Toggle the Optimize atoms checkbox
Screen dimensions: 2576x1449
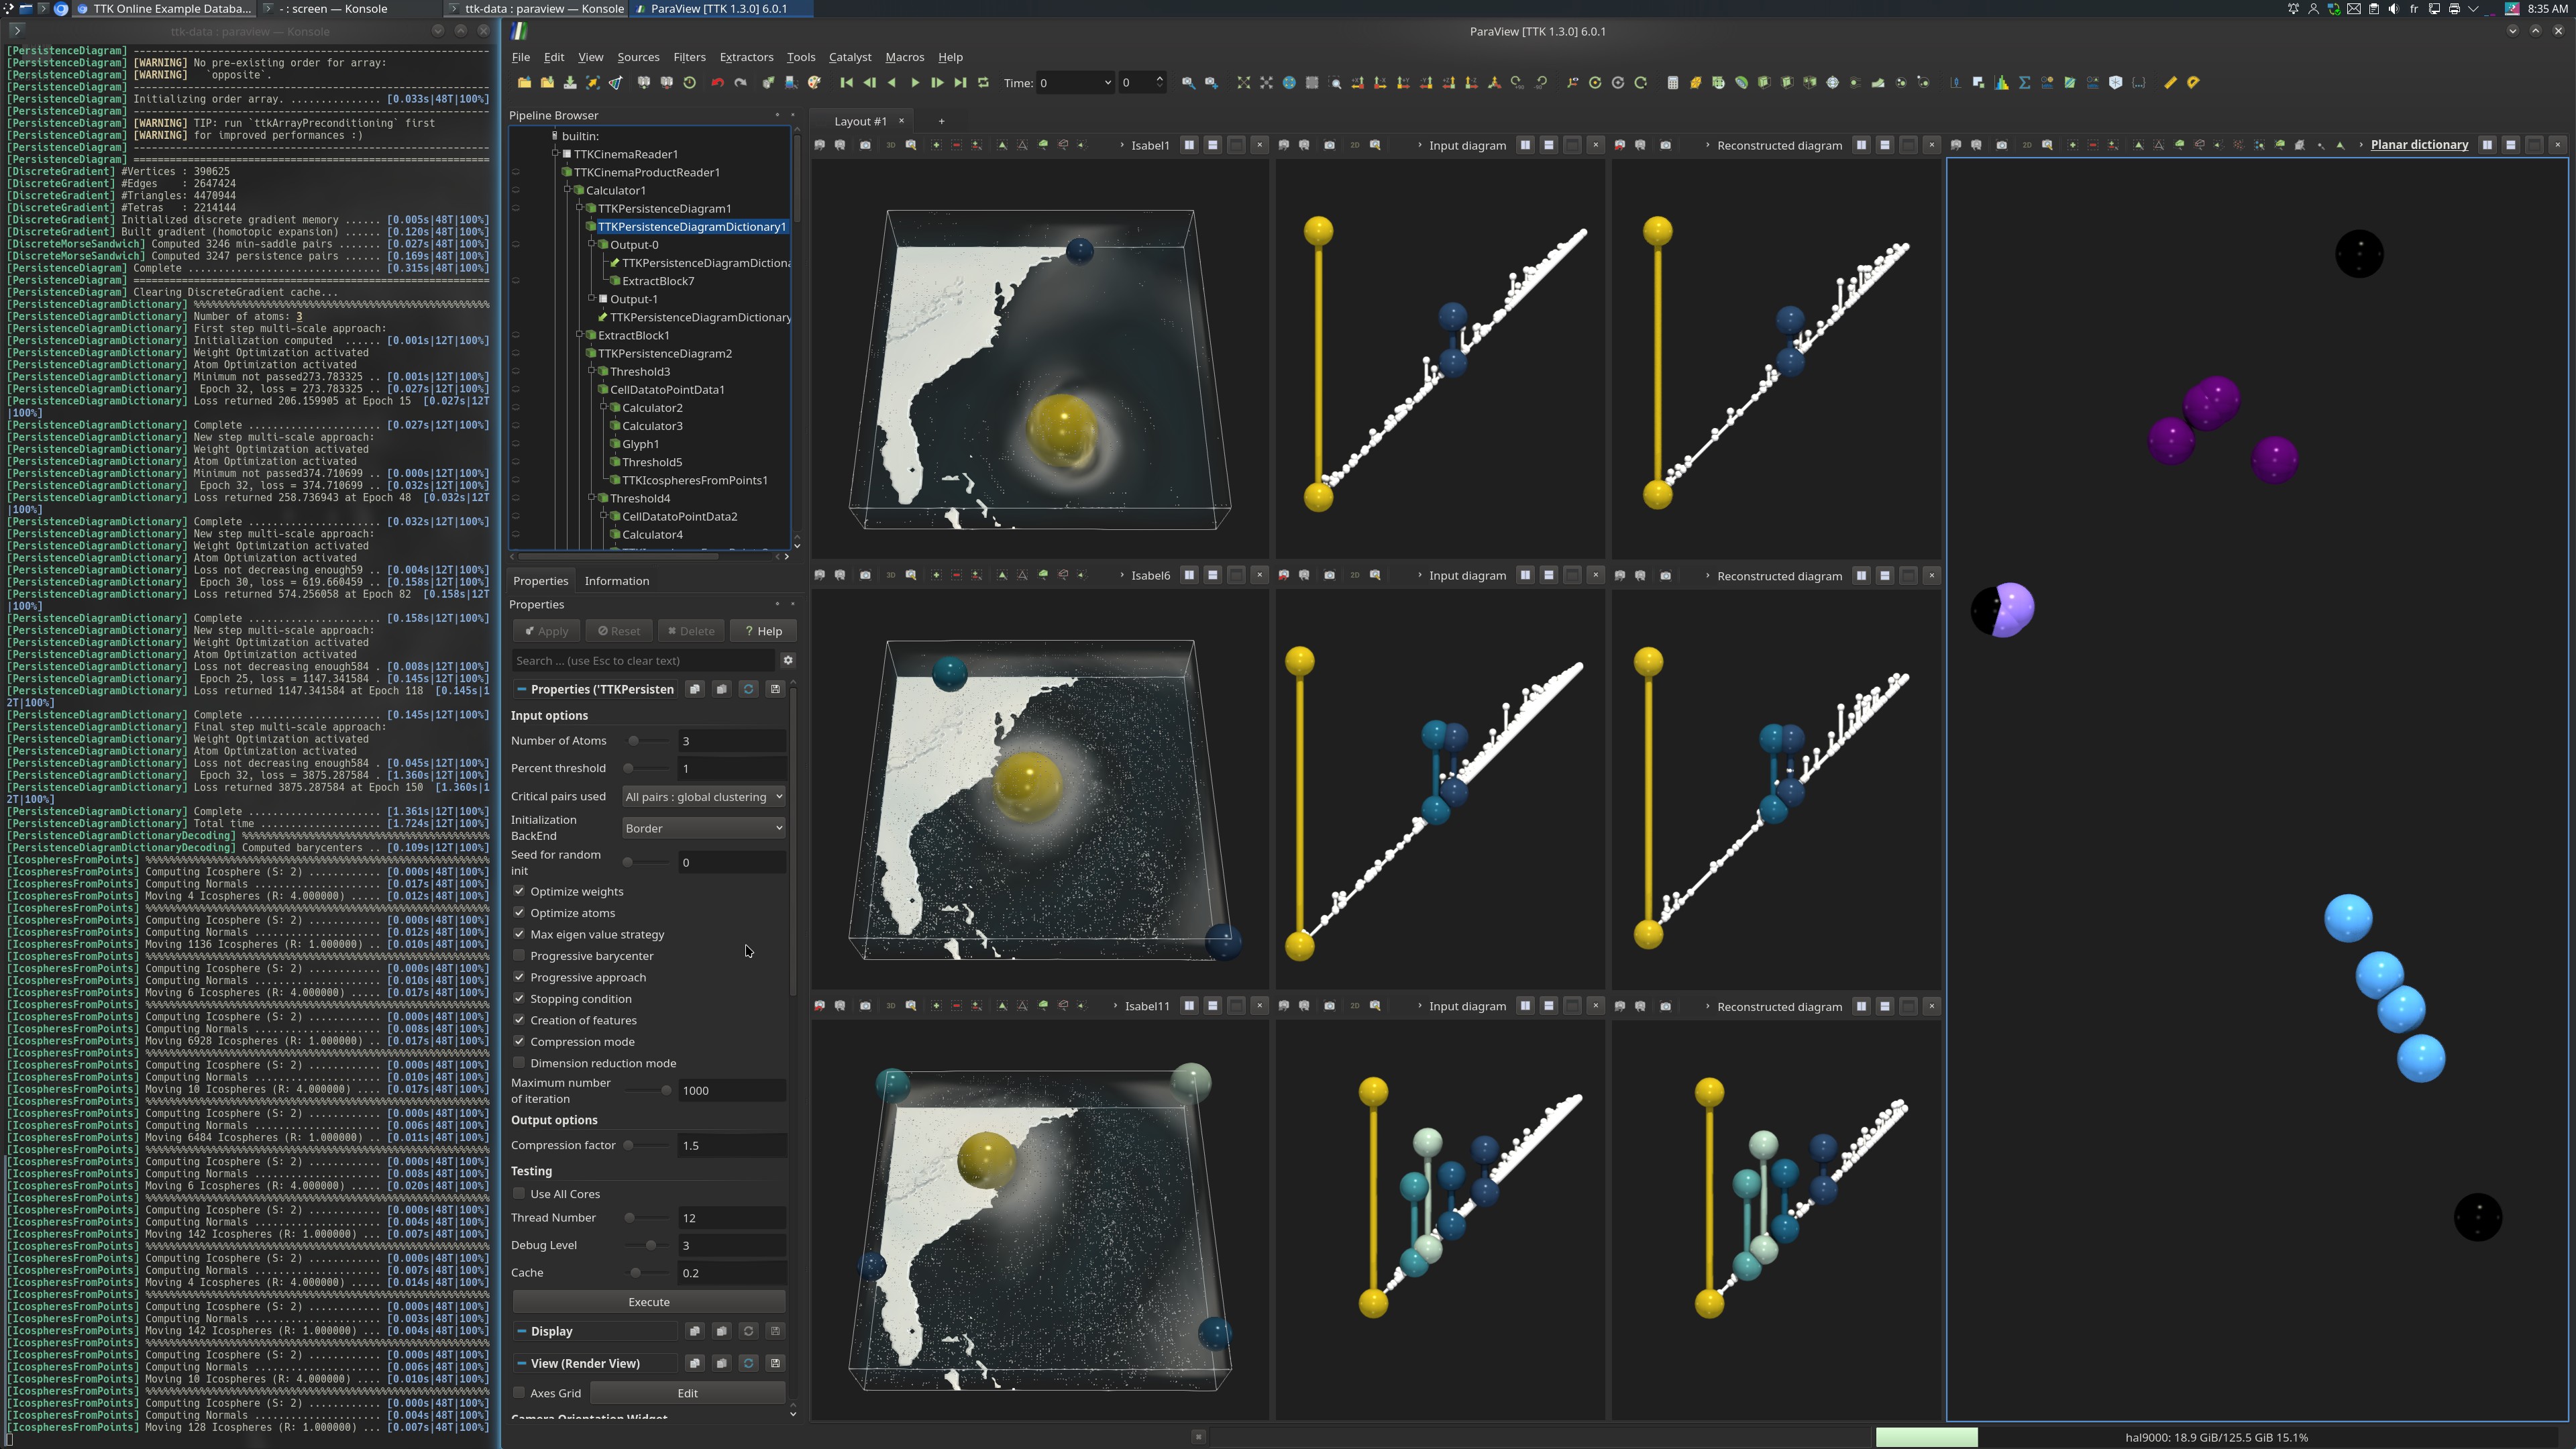[x=519, y=912]
